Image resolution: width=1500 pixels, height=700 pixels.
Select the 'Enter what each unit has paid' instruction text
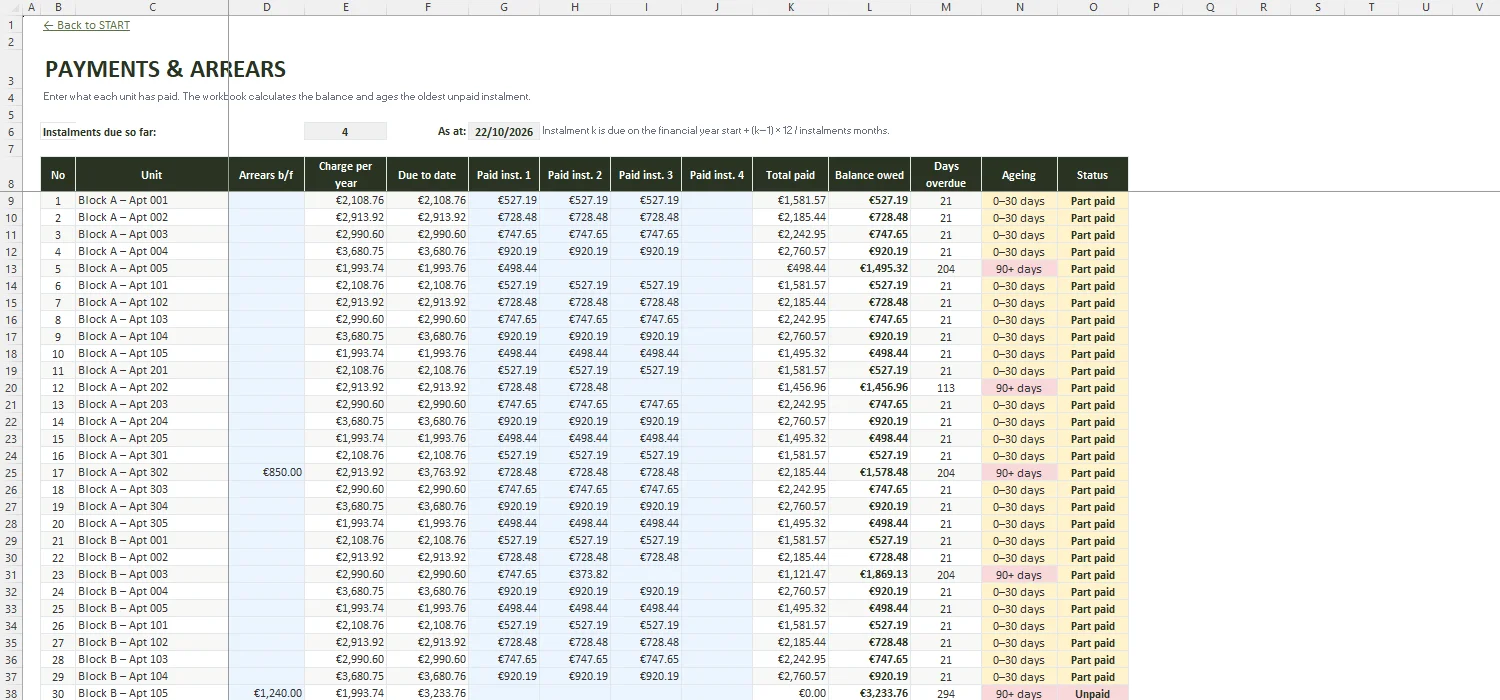[x=287, y=97]
